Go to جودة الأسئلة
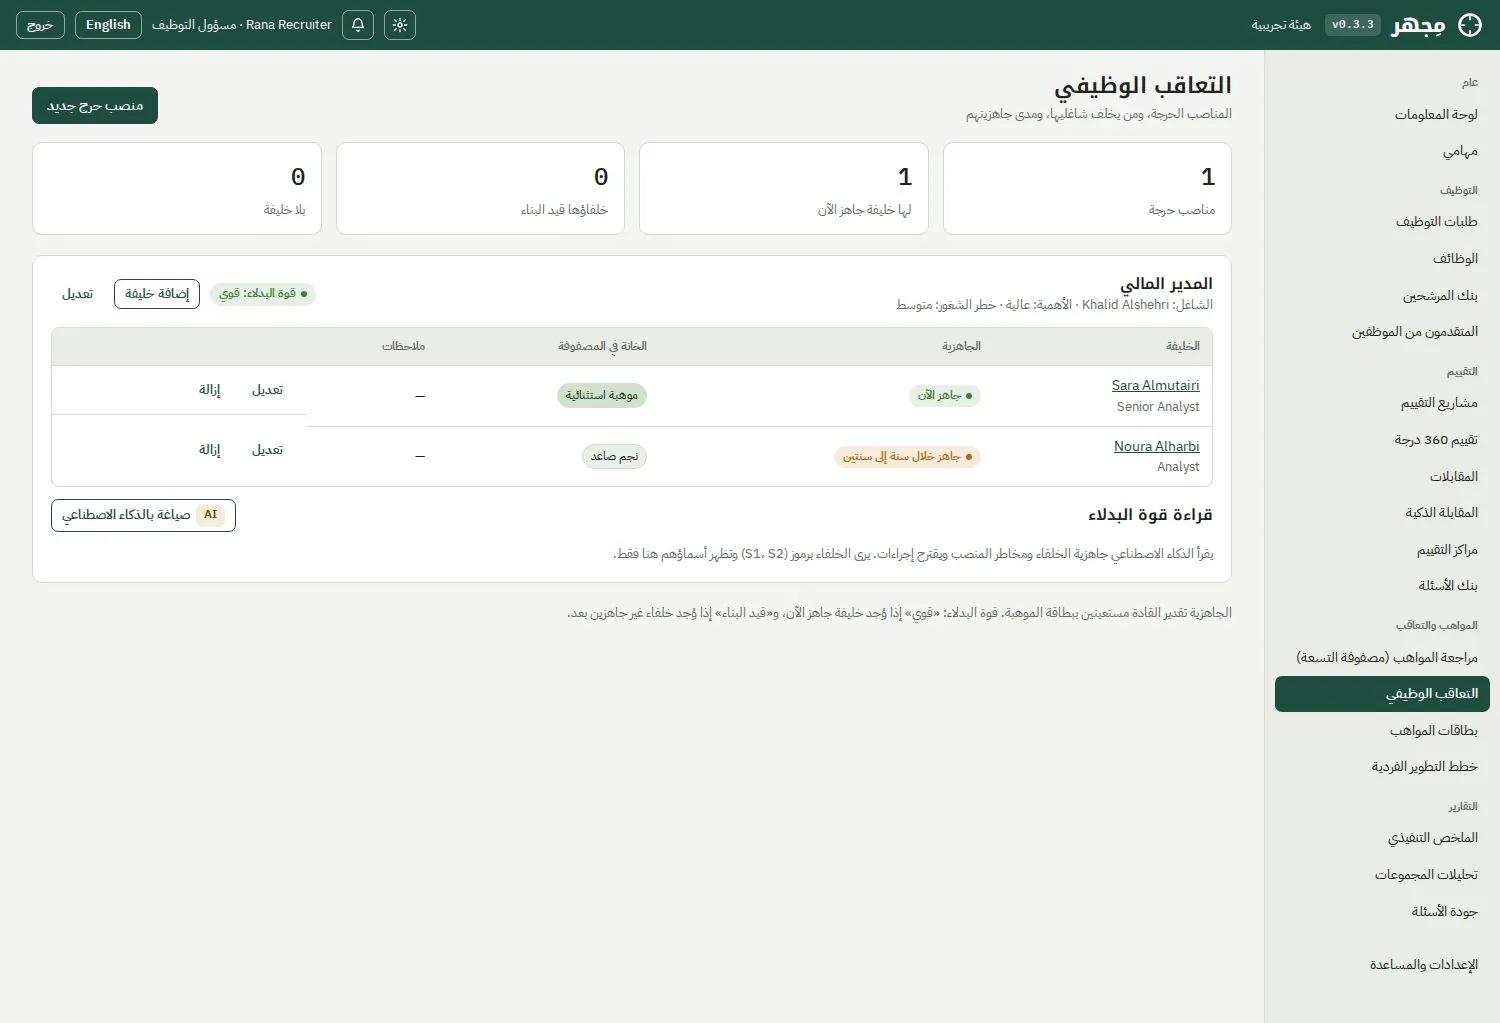1500x1023 pixels. [1382, 912]
